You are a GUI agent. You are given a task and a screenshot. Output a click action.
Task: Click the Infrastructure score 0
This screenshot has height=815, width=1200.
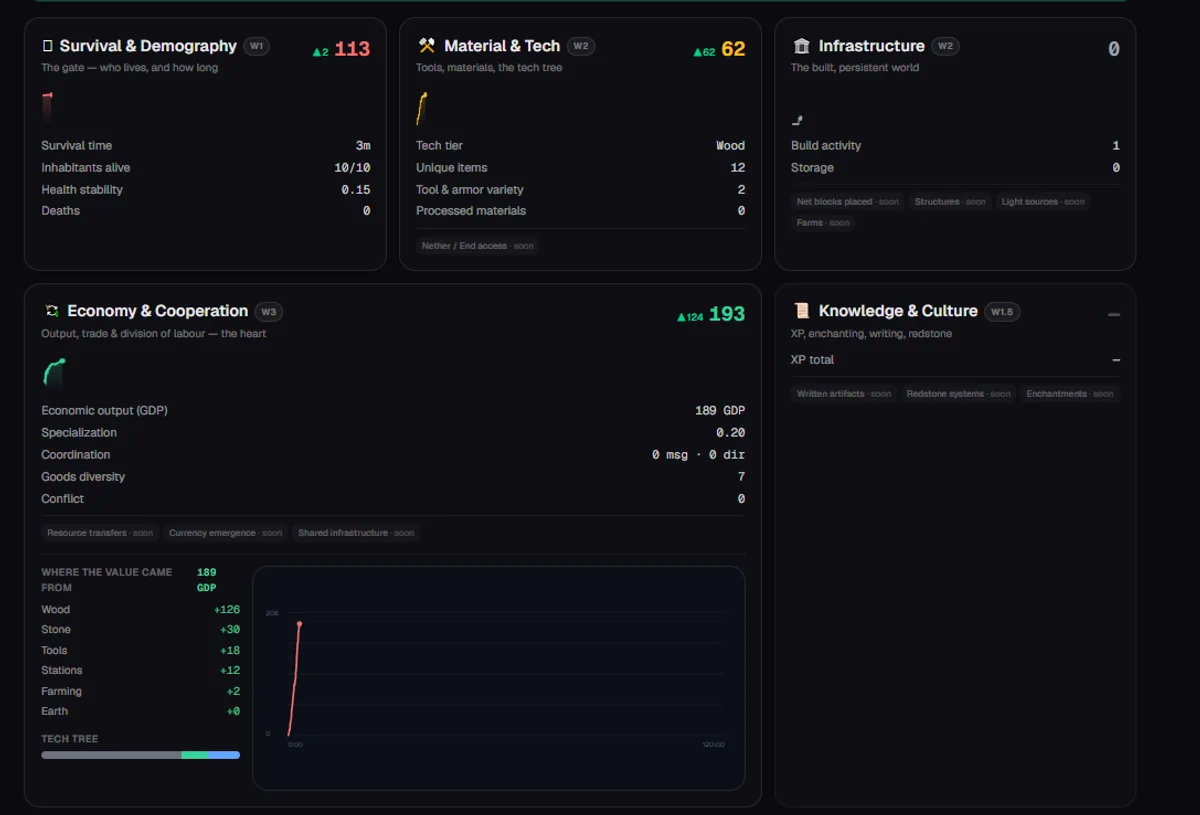1114,49
